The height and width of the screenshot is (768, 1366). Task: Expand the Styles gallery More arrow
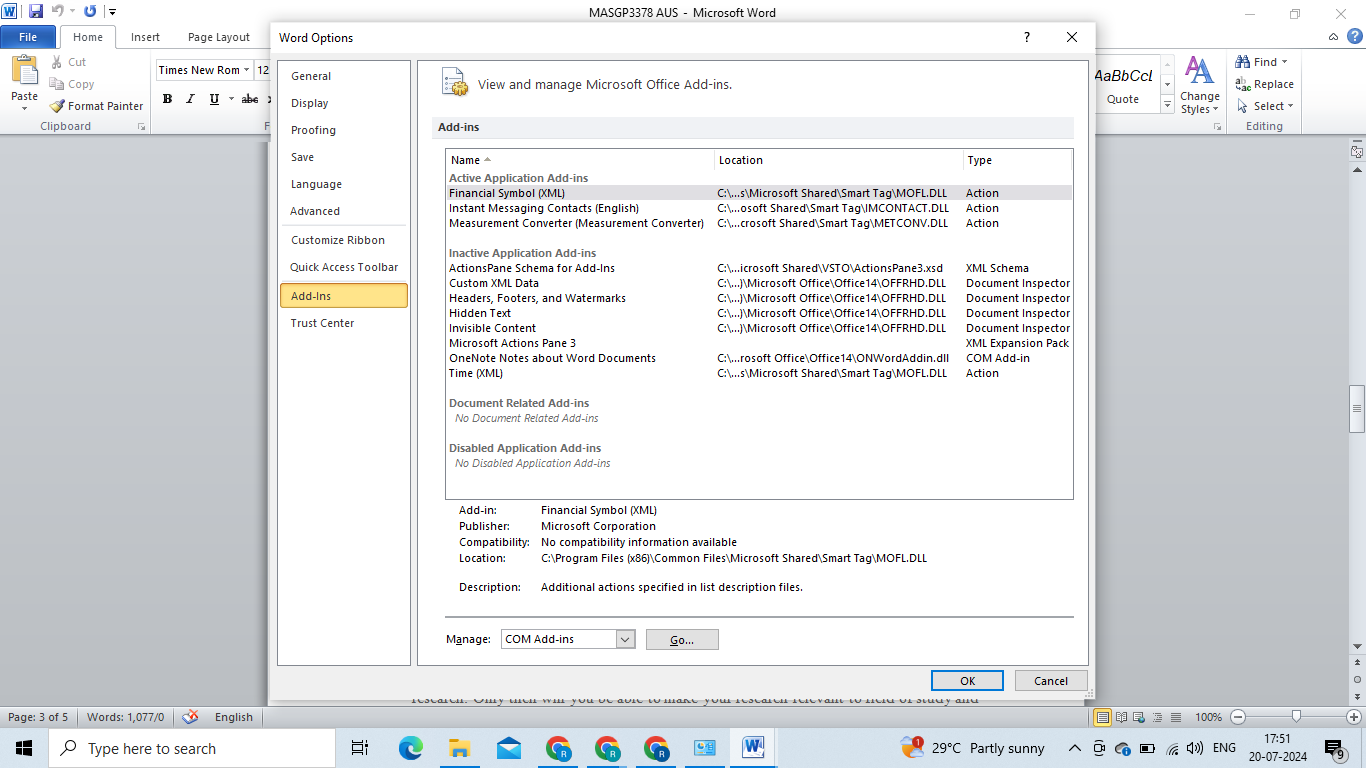(1167, 104)
